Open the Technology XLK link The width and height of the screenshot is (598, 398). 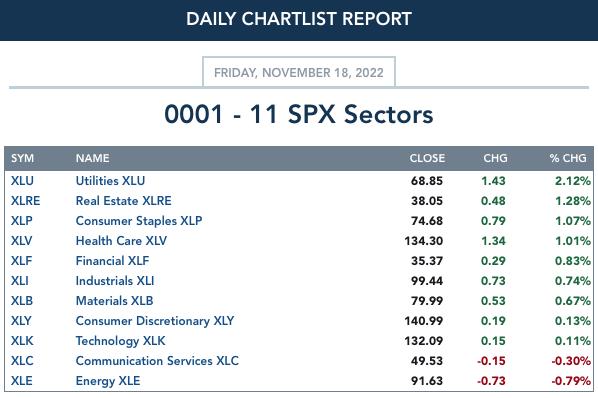(x=121, y=341)
